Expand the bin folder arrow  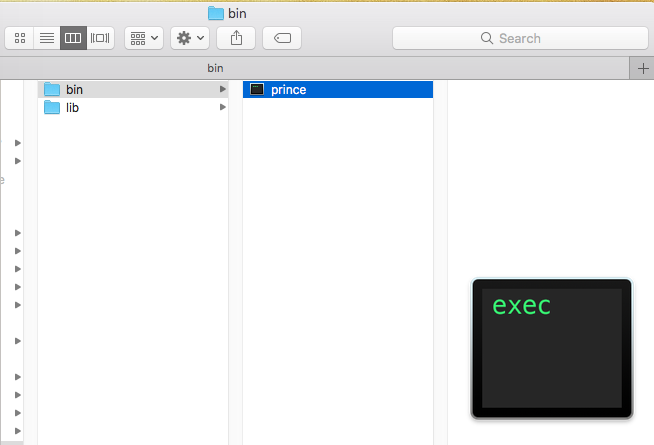pyautogui.click(x=222, y=90)
